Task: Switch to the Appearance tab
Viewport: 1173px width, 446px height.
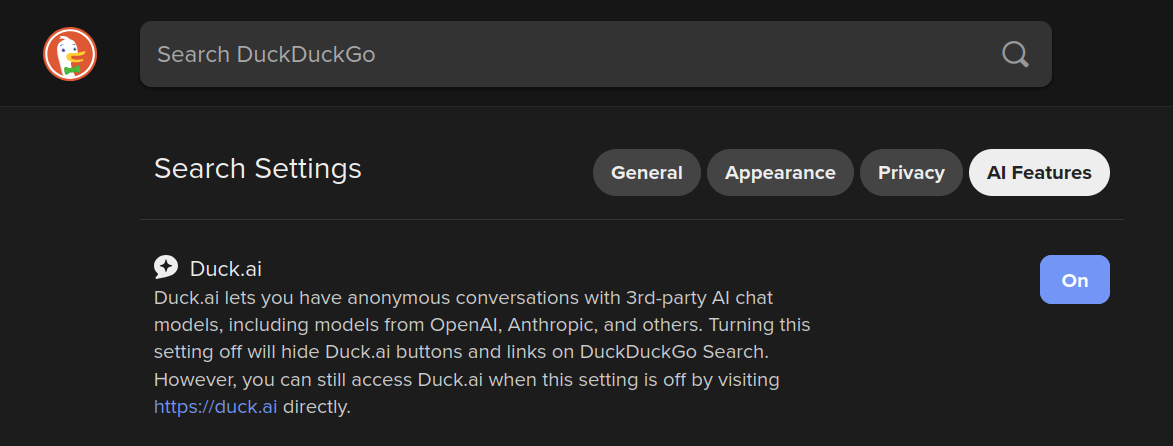Action: pos(780,173)
